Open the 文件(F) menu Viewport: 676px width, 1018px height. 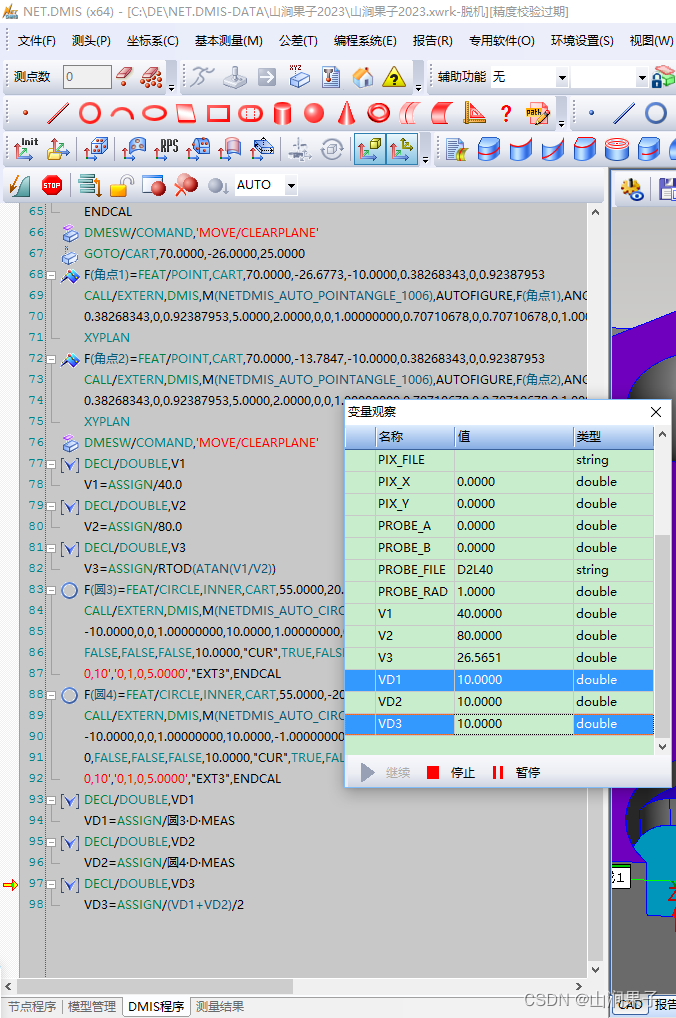[x=36, y=41]
